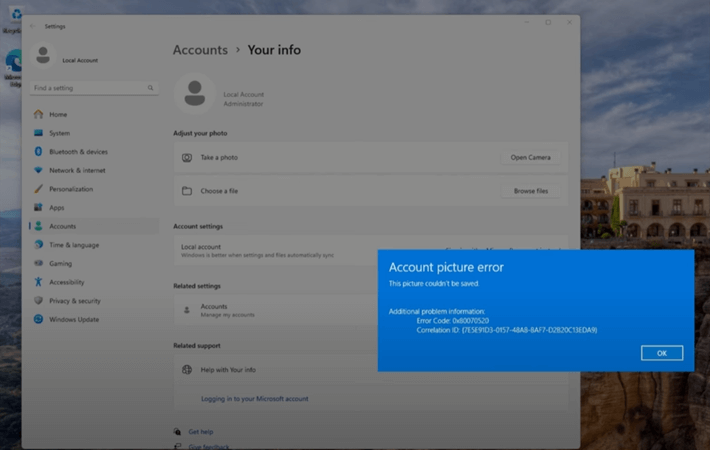710x450 pixels.
Task: Select the Windows Update menu label
Action: click(x=74, y=319)
